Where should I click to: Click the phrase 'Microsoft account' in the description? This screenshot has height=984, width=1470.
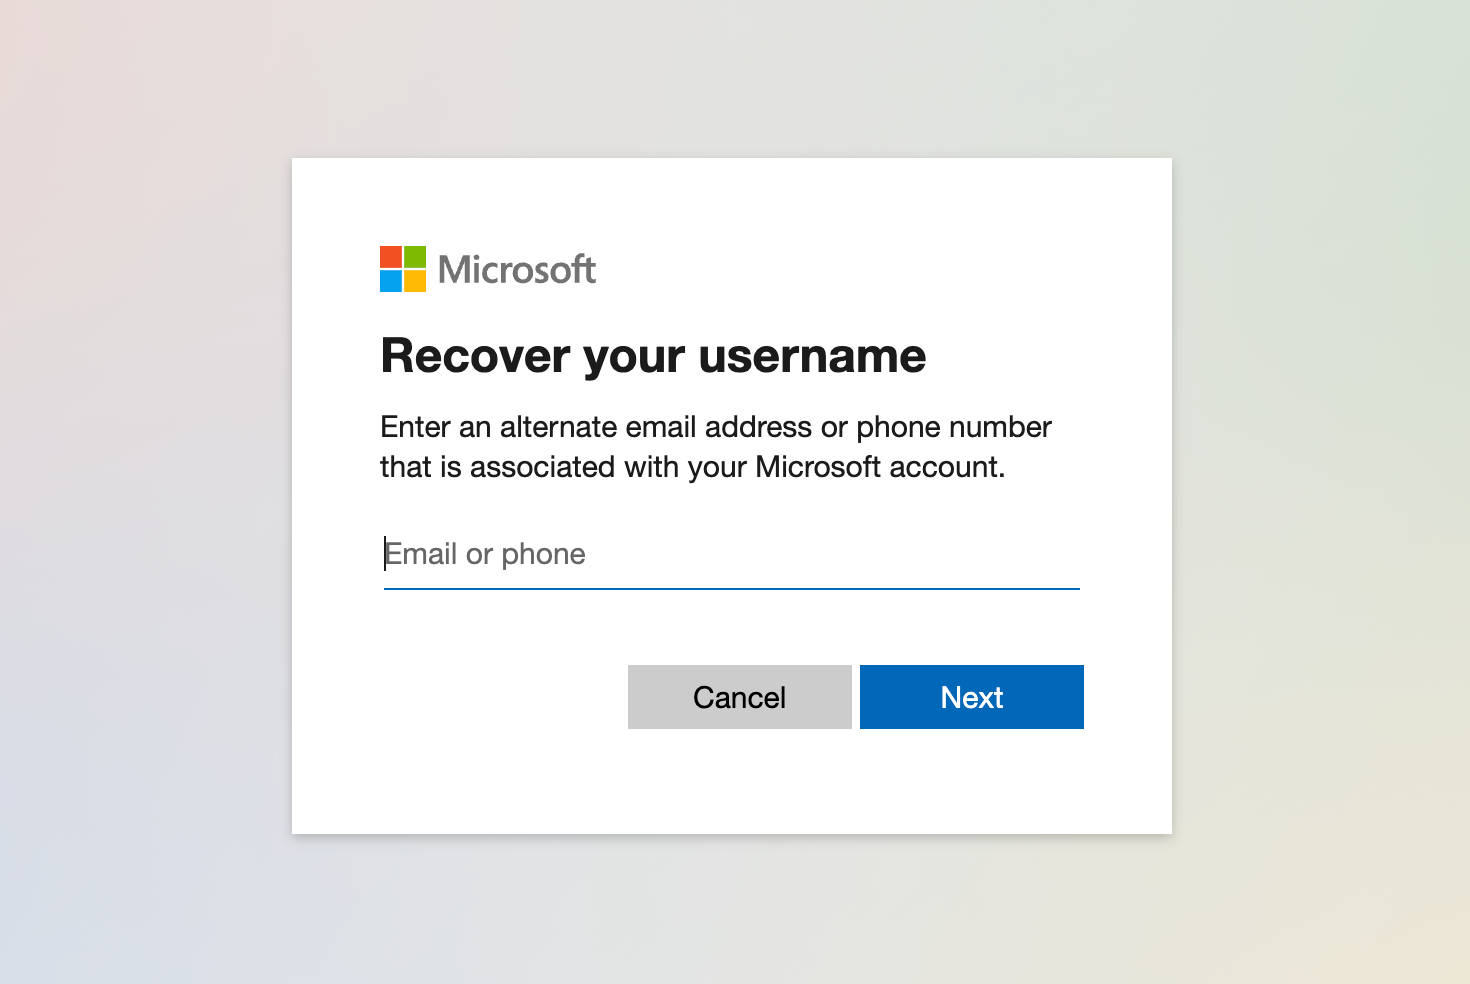[881, 466]
